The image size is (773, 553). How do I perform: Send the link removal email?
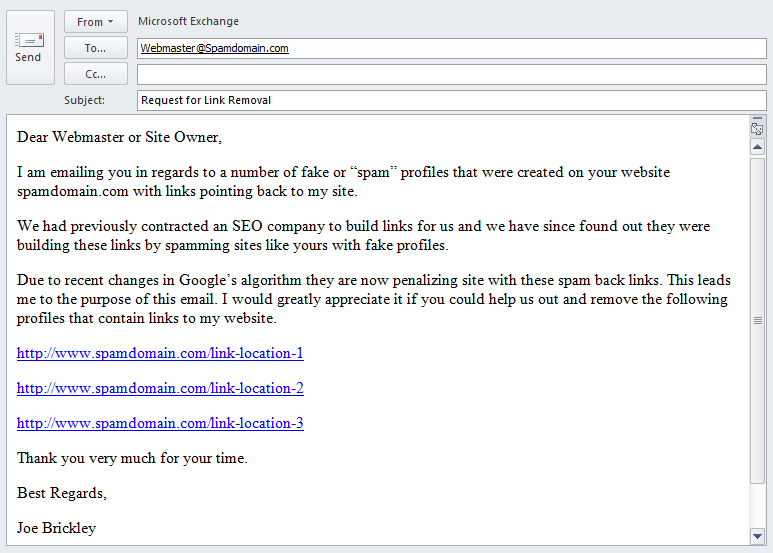click(x=30, y=47)
